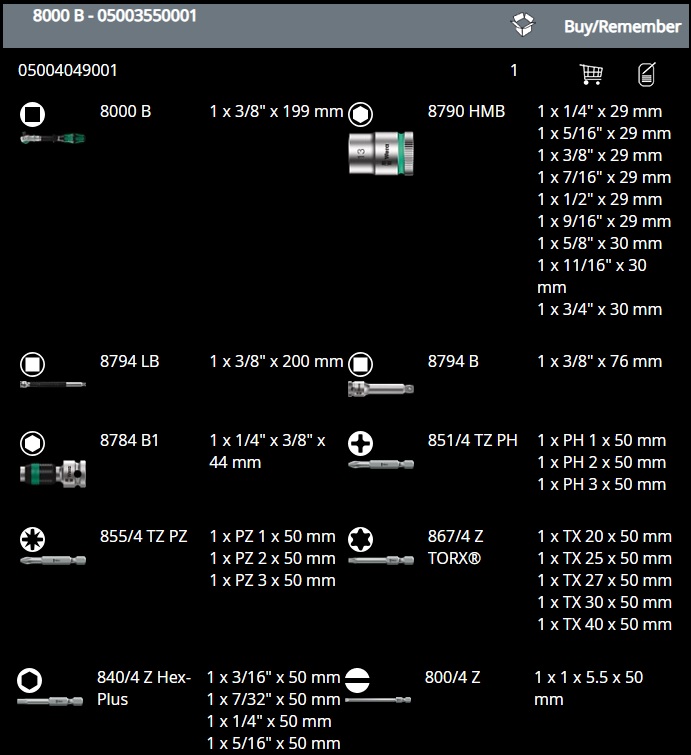Open the 855/4 TZ PZ bit thumbnail
The height and width of the screenshot is (755, 691).
click(53, 560)
